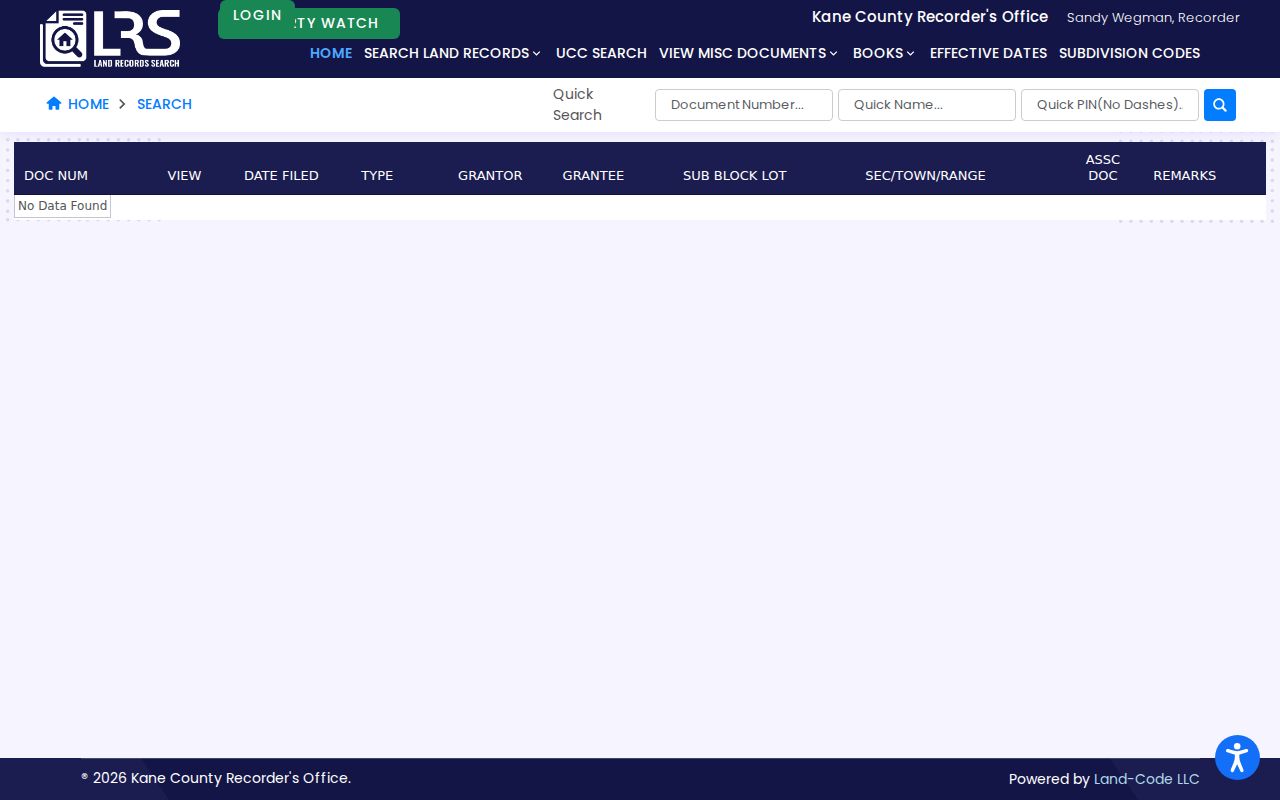This screenshot has width=1280, height=800.
Task: Click the GRANTEE column header
Action: (x=593, y=175)
